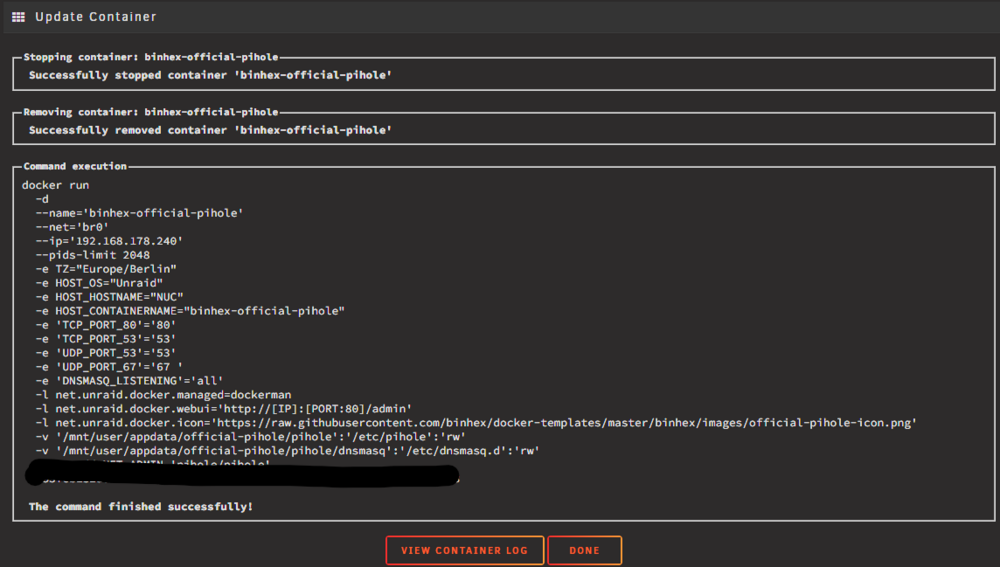
Task: Select the Removing container heading
Action: pyautogui.click(x=151, y=112)
